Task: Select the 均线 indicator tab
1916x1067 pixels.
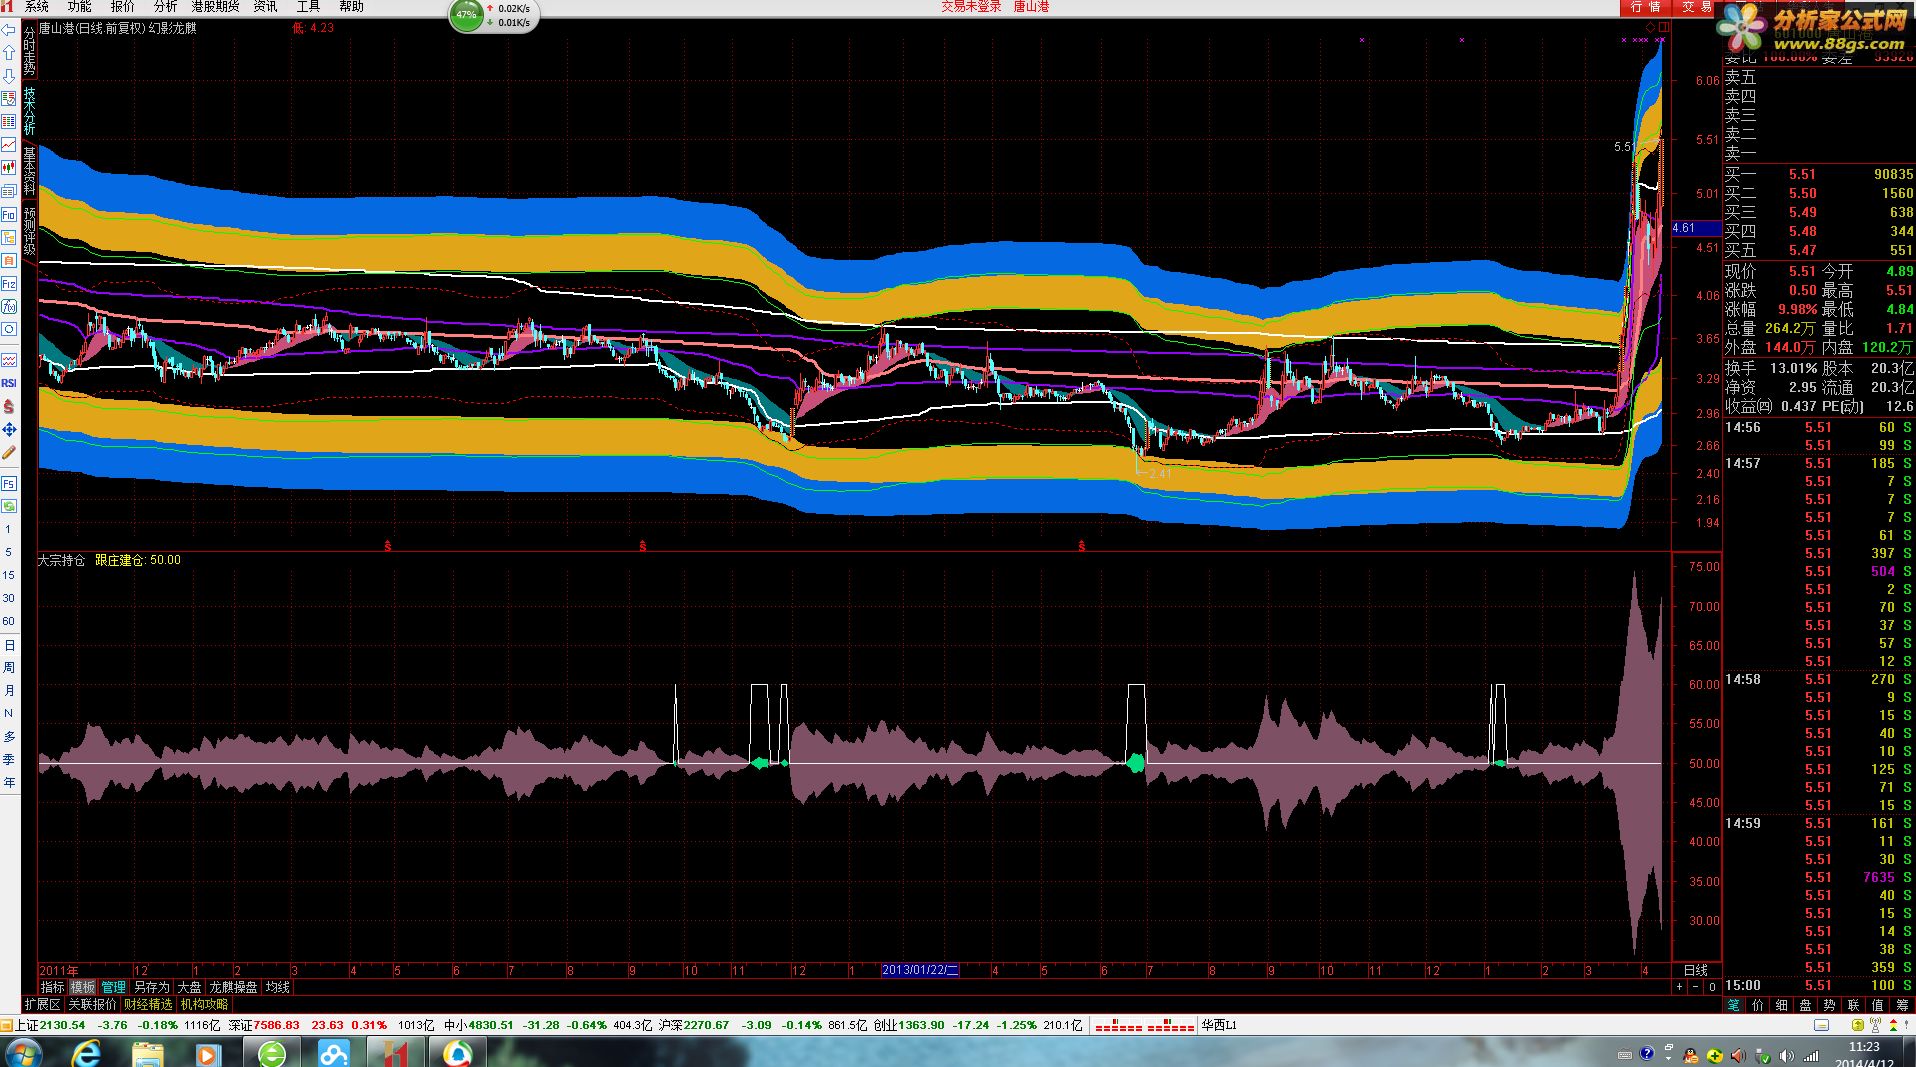Action: tap(277, 987)
